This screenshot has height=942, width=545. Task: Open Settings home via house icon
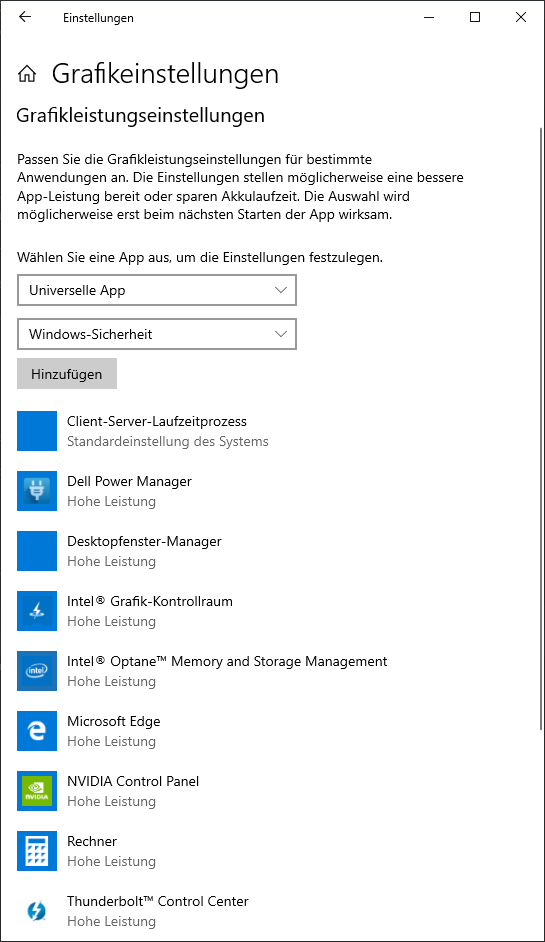[x=26, y=74]
